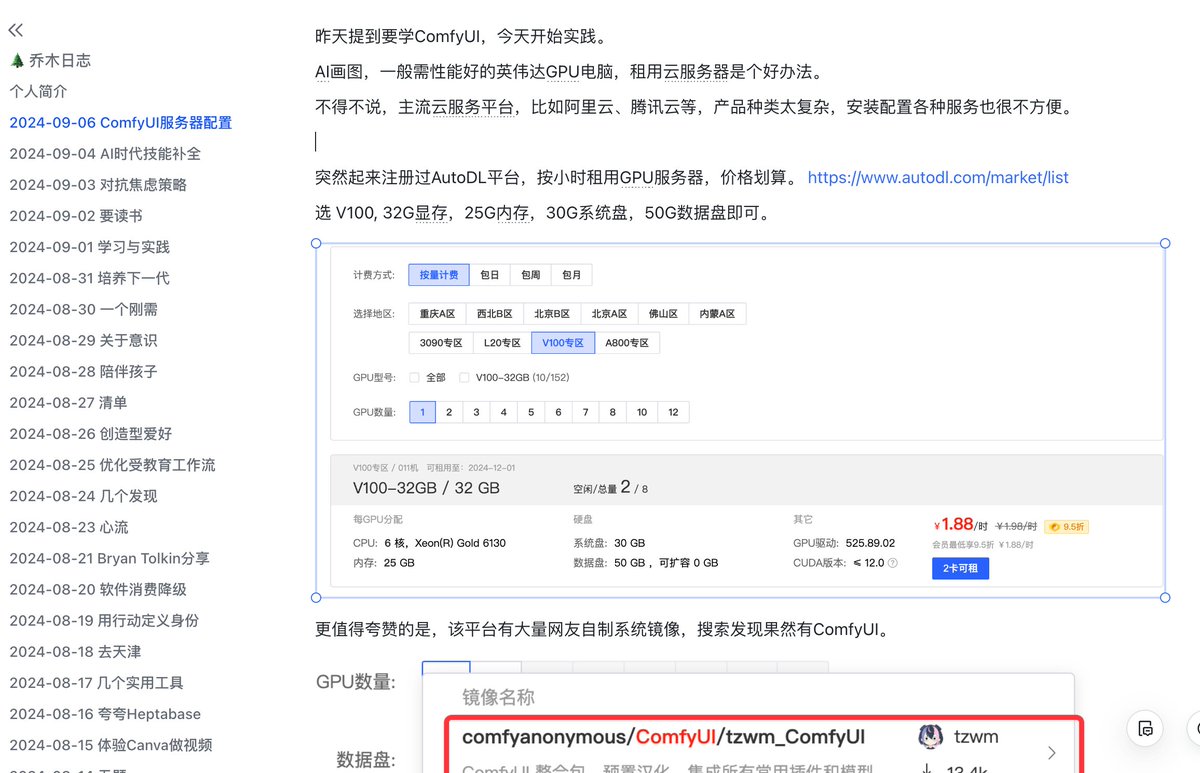The image size is (1200, 773).
Task: Select the 2024-09-06 ComfyUI服务器配置 entry
Action: [121, 123]
